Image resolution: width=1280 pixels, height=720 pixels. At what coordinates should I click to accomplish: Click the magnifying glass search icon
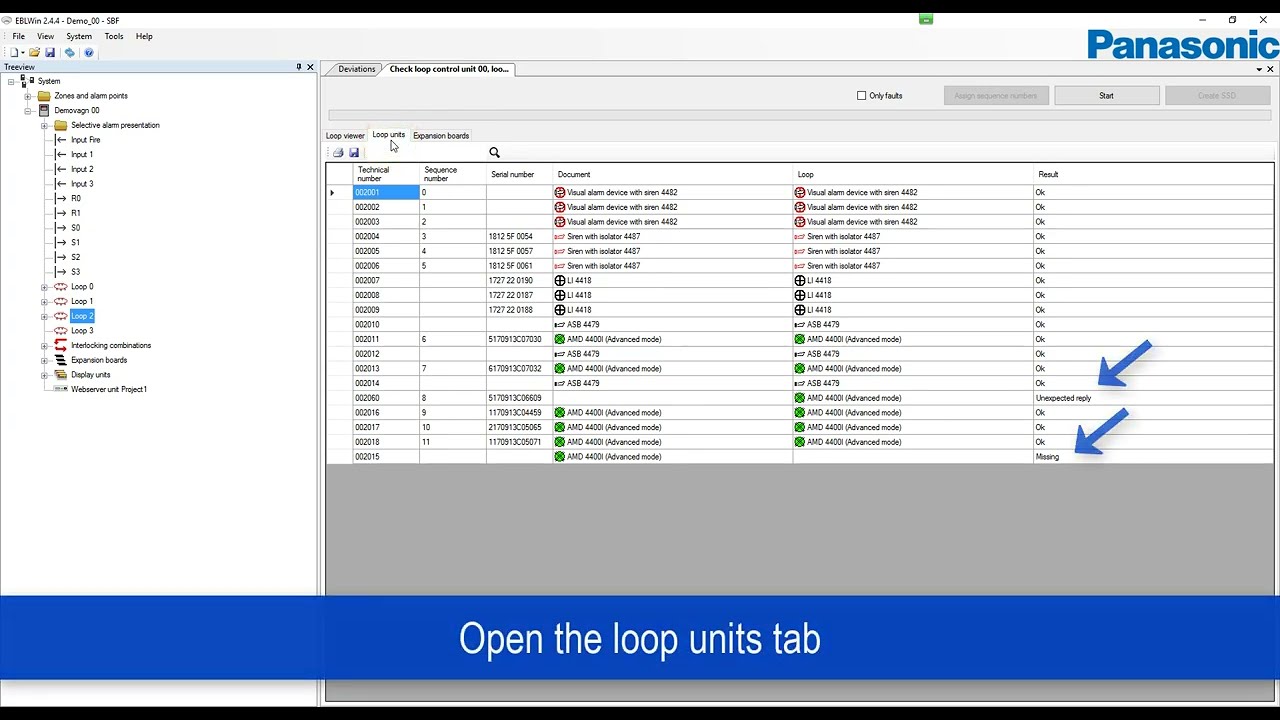point(494,153)
